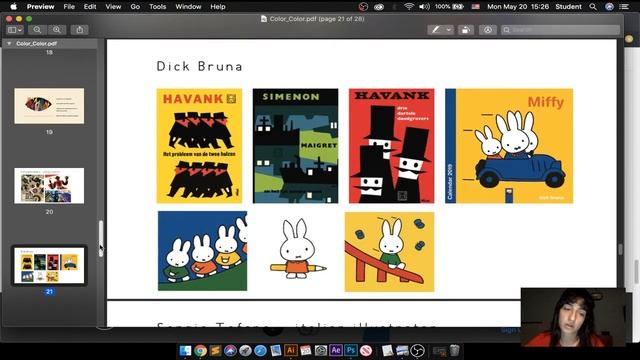Click the Wi-Fi status icon
Image resolution: width=640 pixels, height=360 pixels.
(409, 7)
